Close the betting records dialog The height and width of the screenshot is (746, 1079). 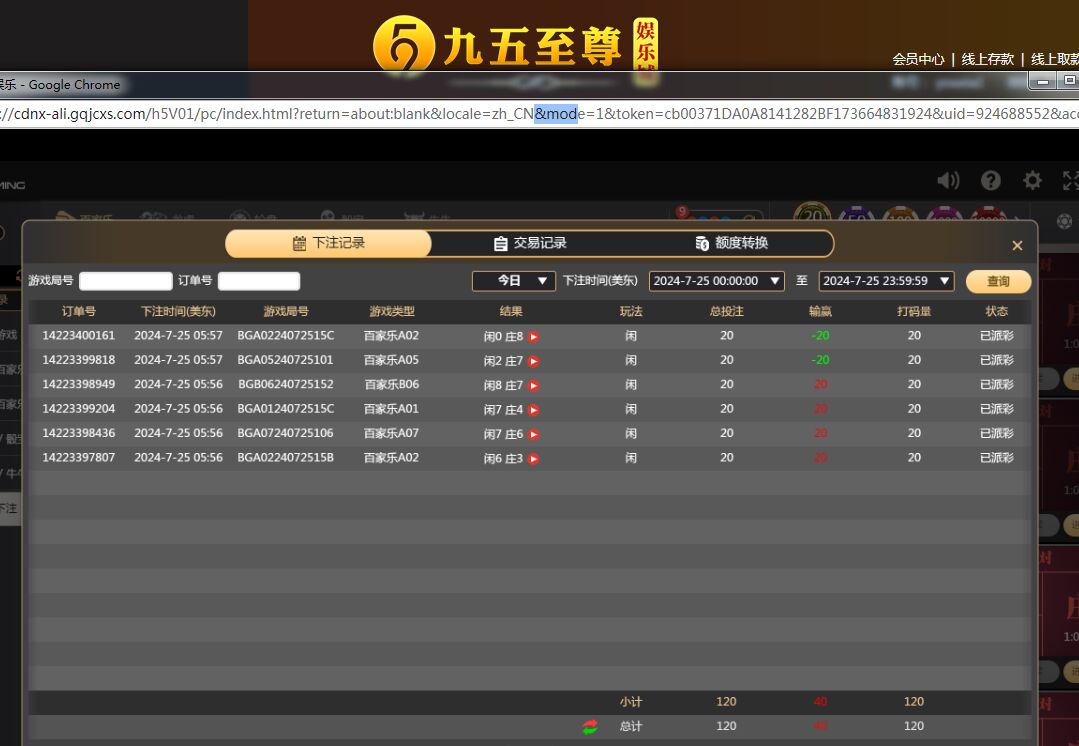click(x=1017, y=246)
